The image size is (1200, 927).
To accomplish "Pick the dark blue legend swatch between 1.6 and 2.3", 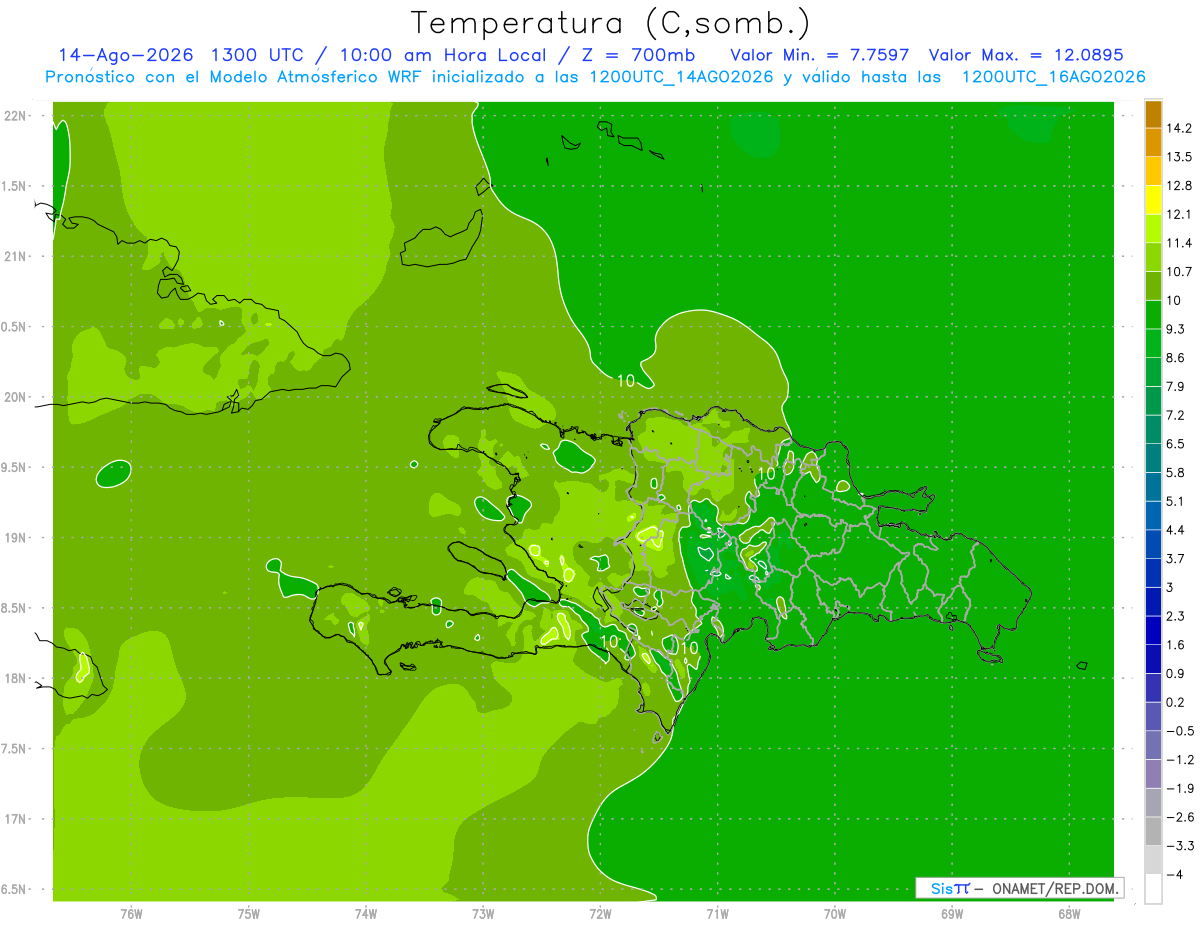I will click(x=1153, y=630).
